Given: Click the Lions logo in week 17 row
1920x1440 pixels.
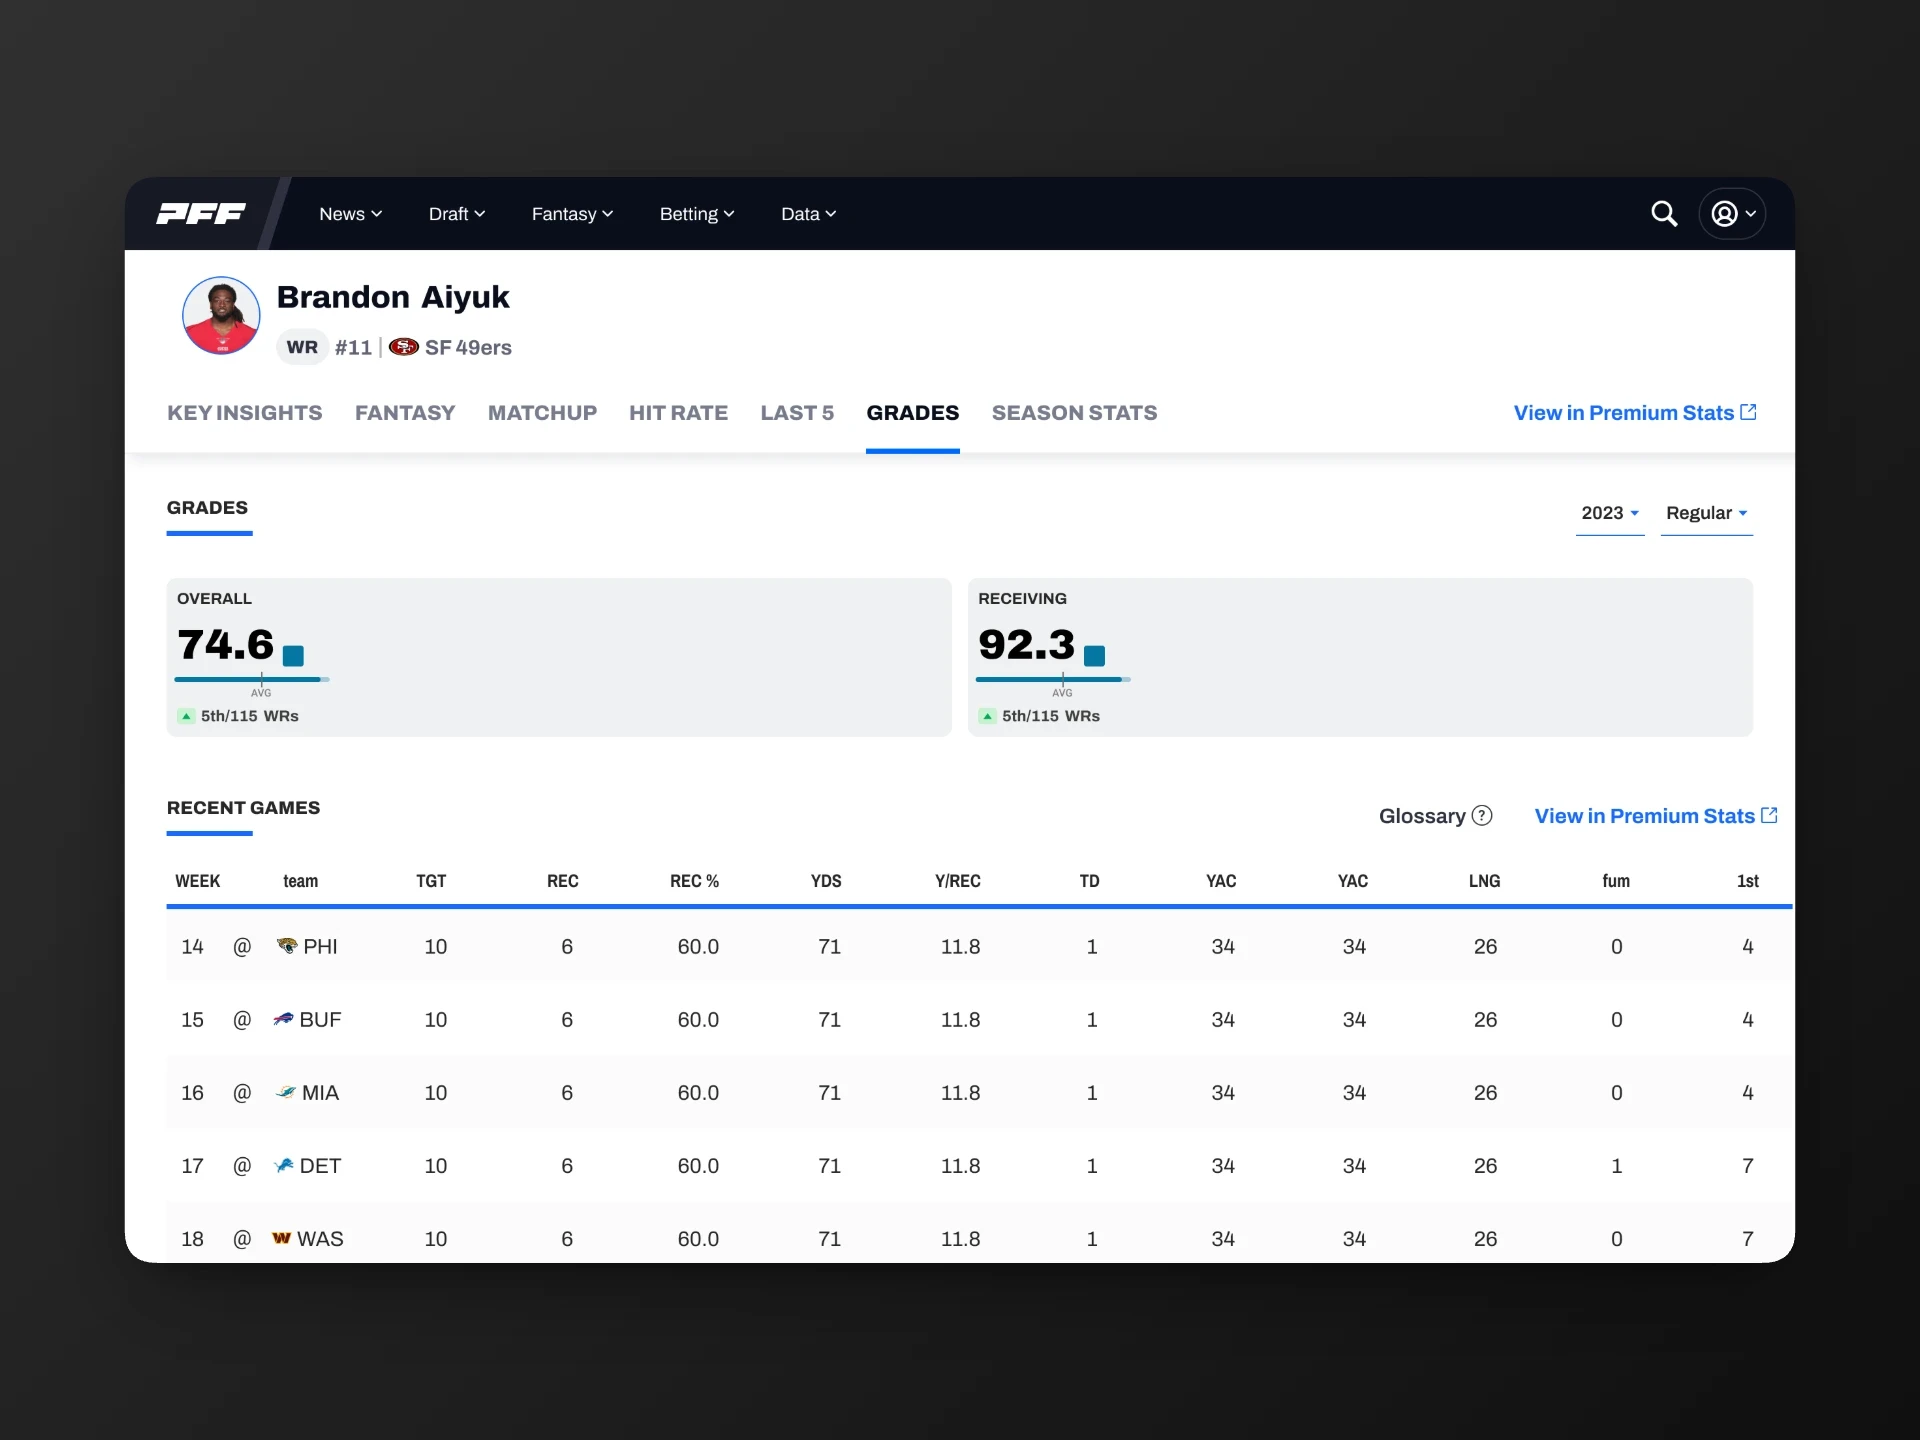Looking at the screenshot, I should (x=283, y=1165).
